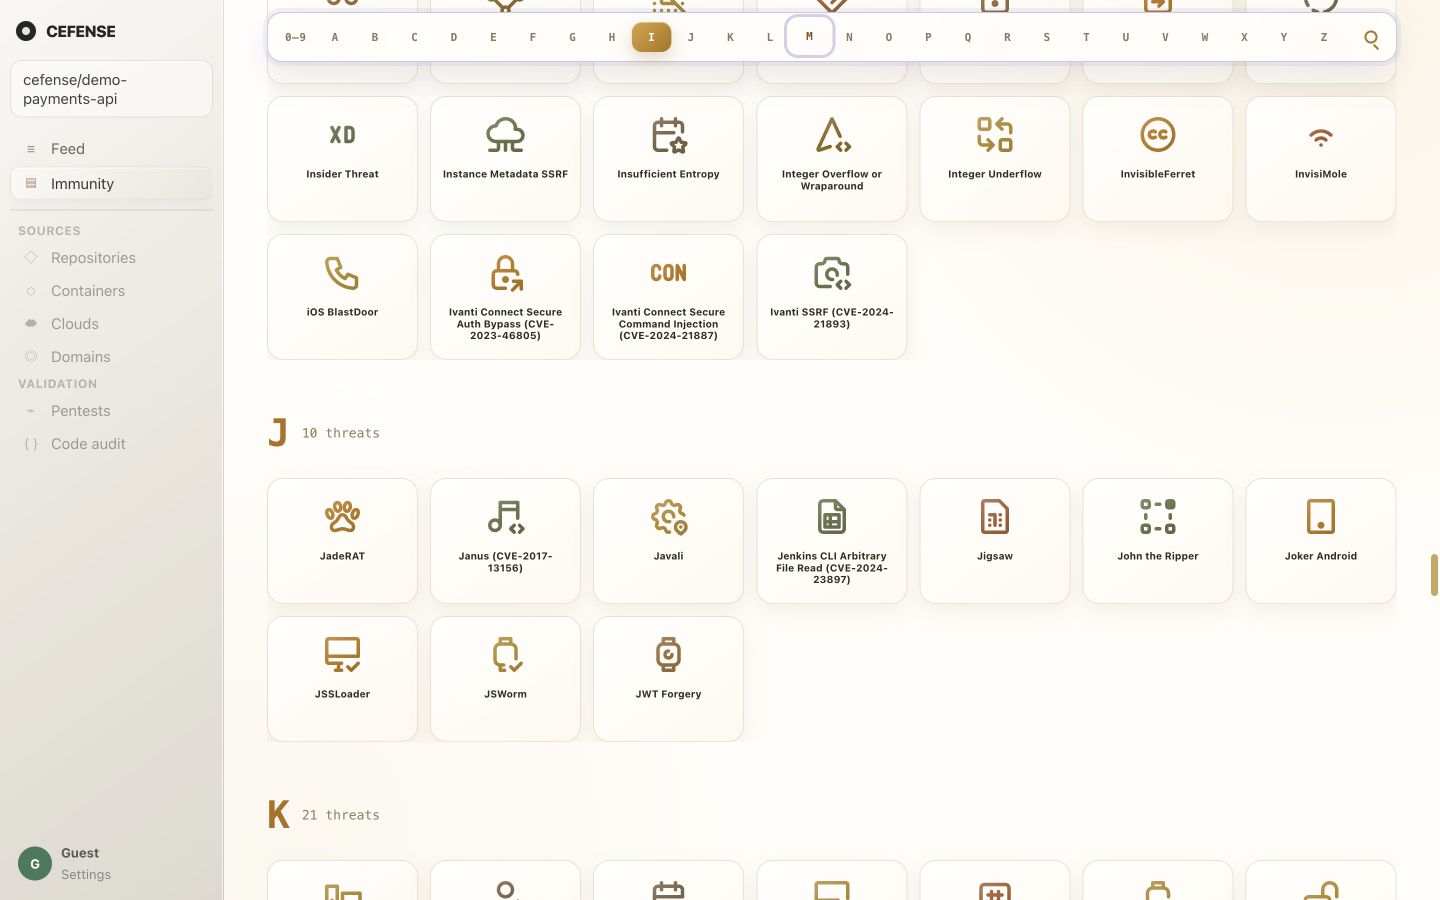The height and width of the screenshot is (900, 1440).
Task: Open the InvisibleFerret creative commons icon
Action: click(1157, 135)
